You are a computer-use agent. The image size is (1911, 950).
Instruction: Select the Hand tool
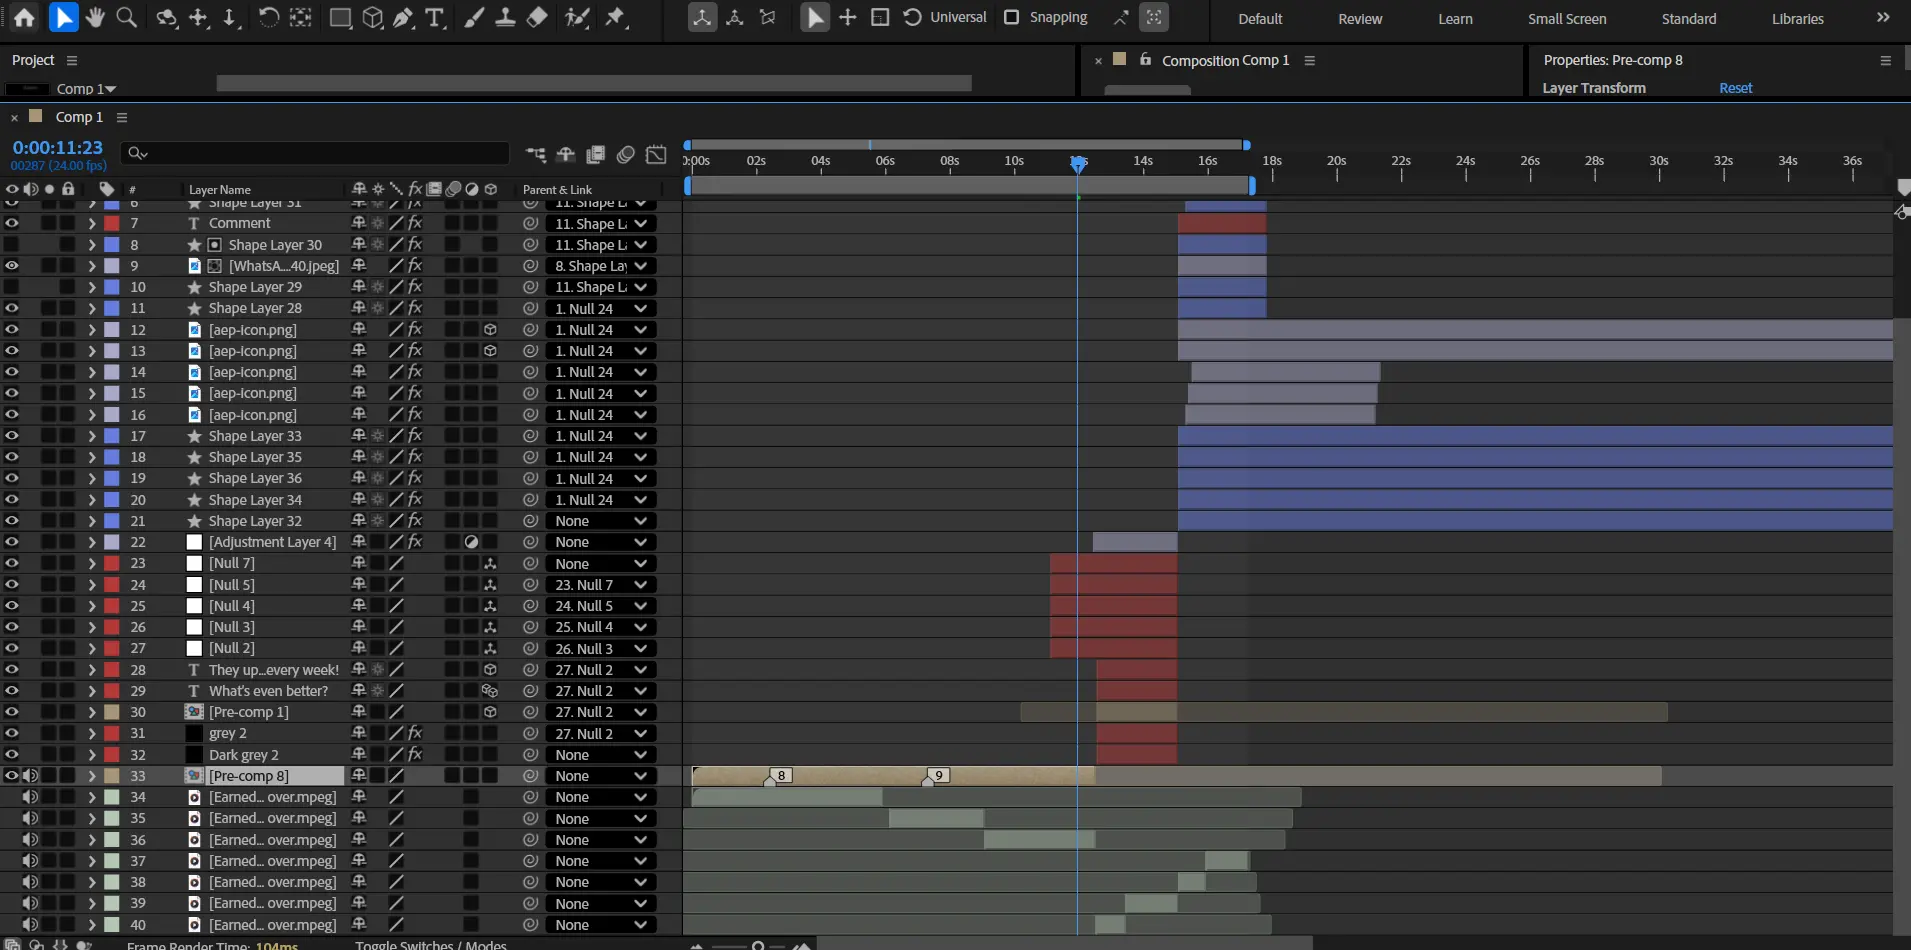click(95, 17)
